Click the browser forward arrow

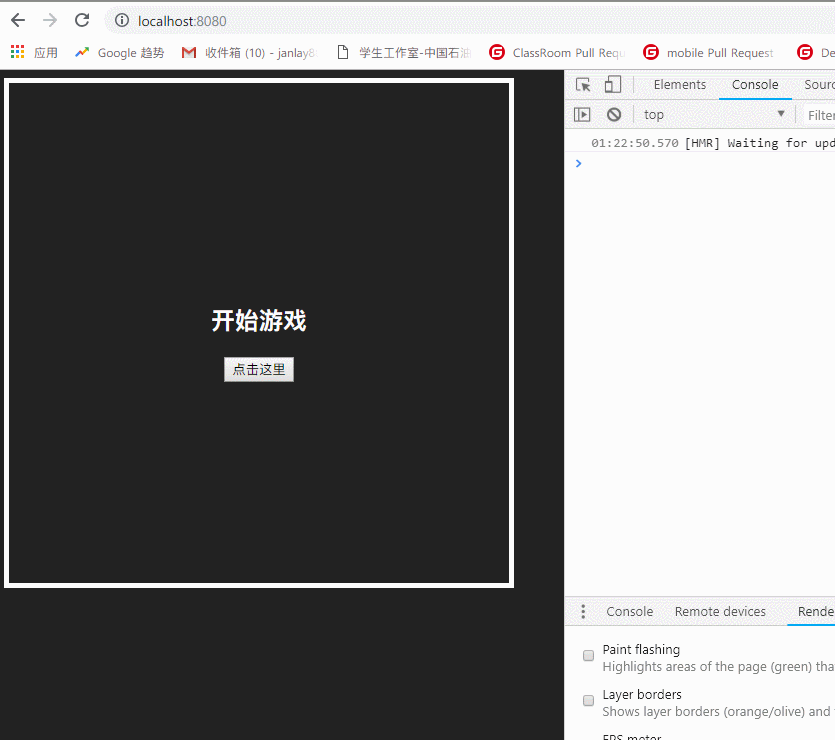click(x=50, y=21)
